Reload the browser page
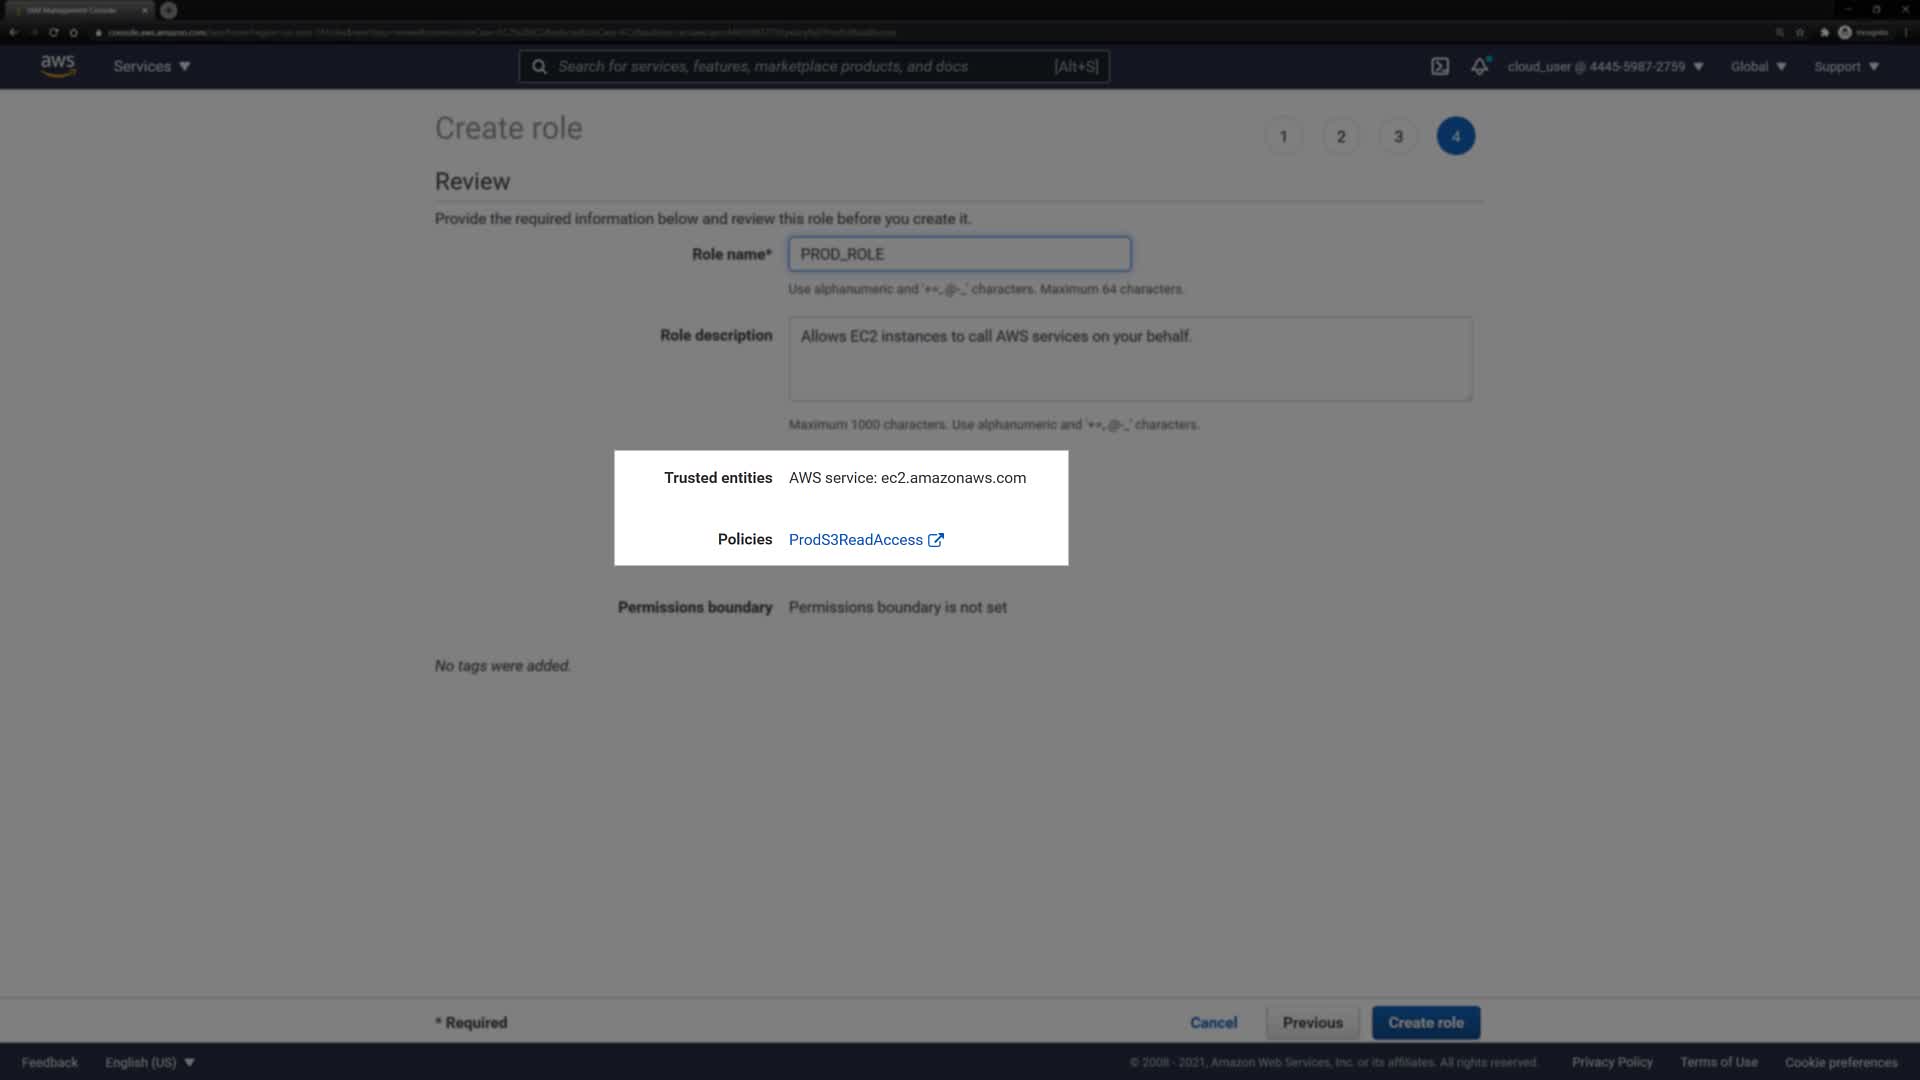The width and height of the screenshot is (1920, 1080). click(x=53, y=32)
